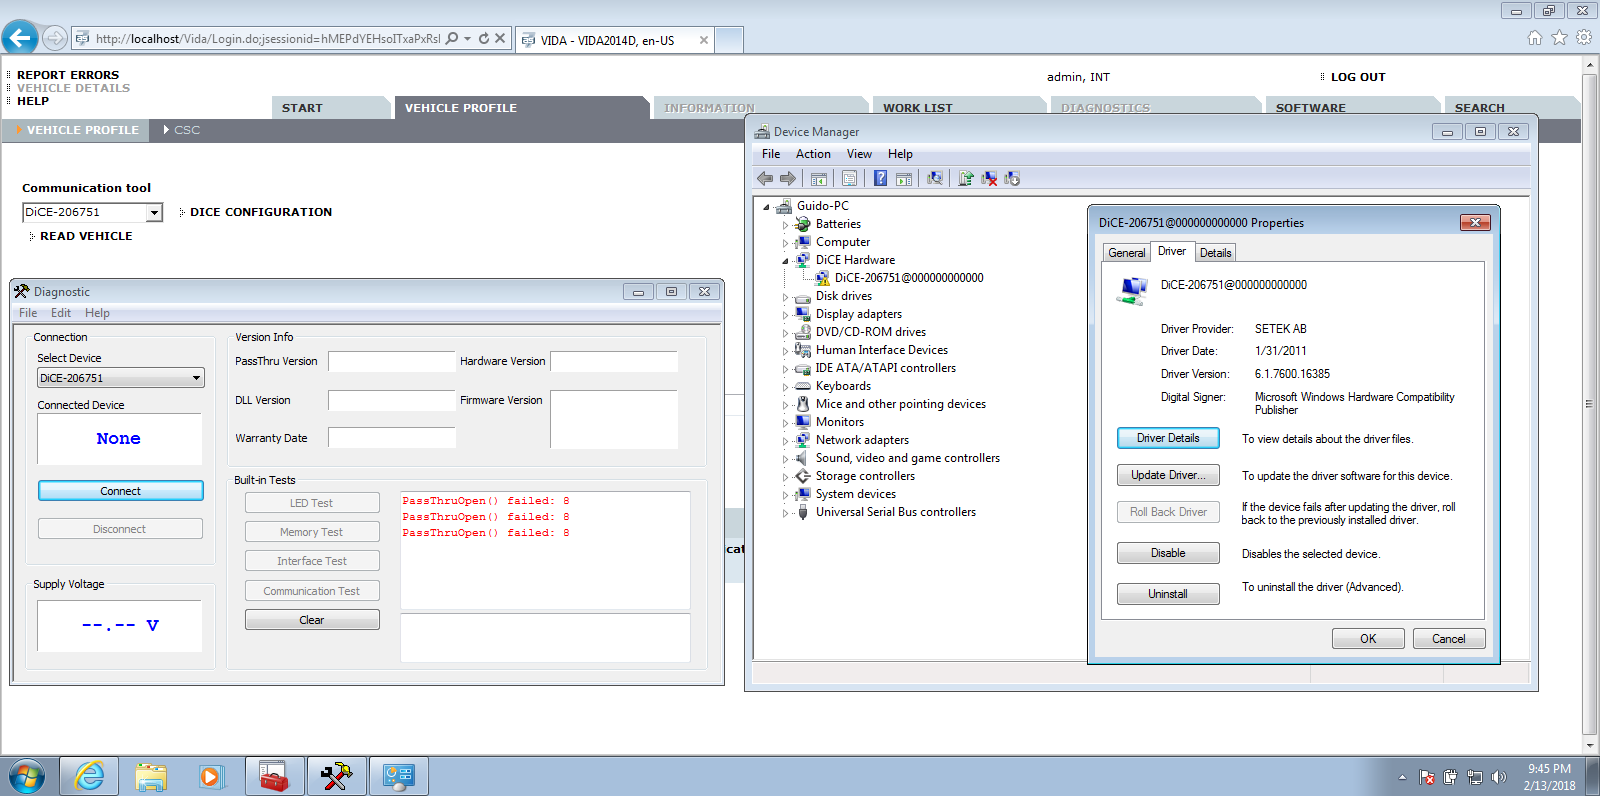Switch to Details tab in Properties dialog
The width and height of the screenshot is (1600, 796).
point(1215,253)
